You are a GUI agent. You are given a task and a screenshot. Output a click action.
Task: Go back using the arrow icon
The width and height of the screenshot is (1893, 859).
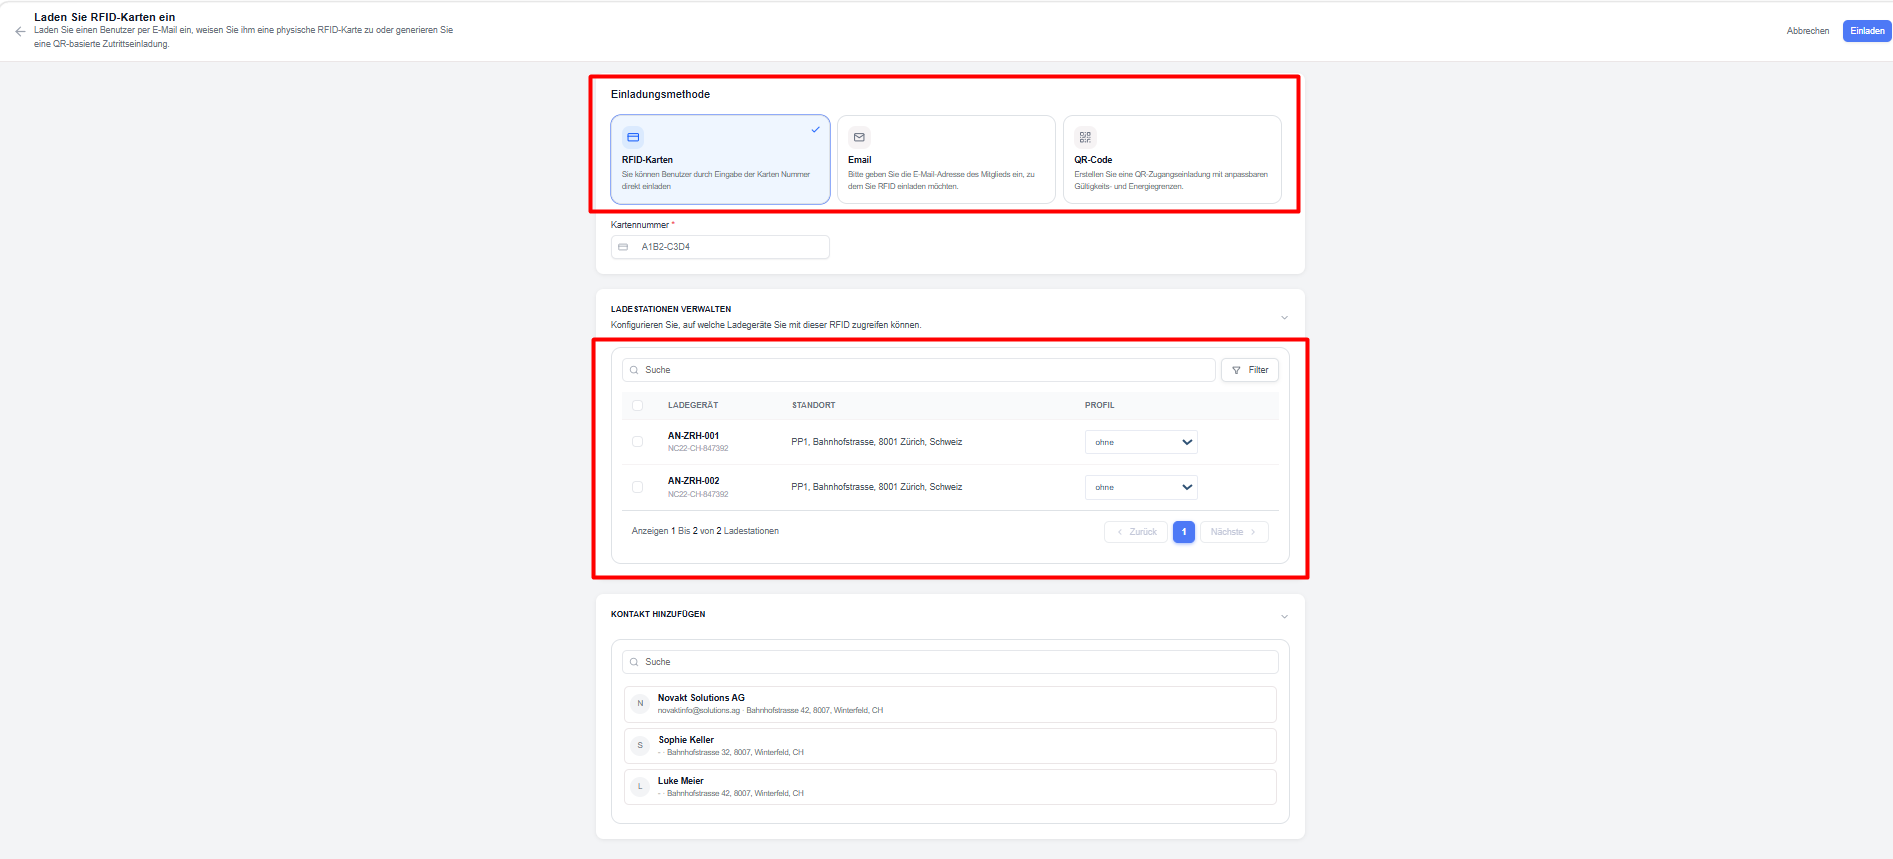pos(20,31)
